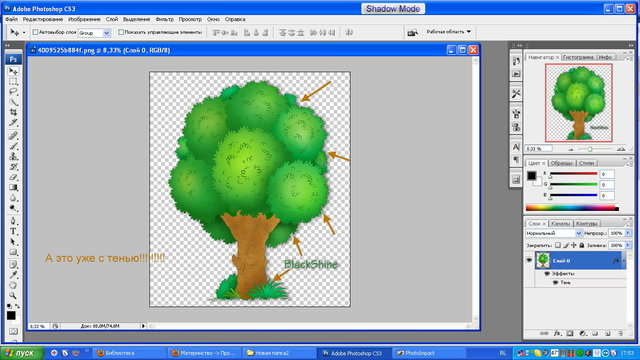This screenshot has height=360, width=640.
Task: Switch to the Каналы tab
Action: click(x=560, y=224)
